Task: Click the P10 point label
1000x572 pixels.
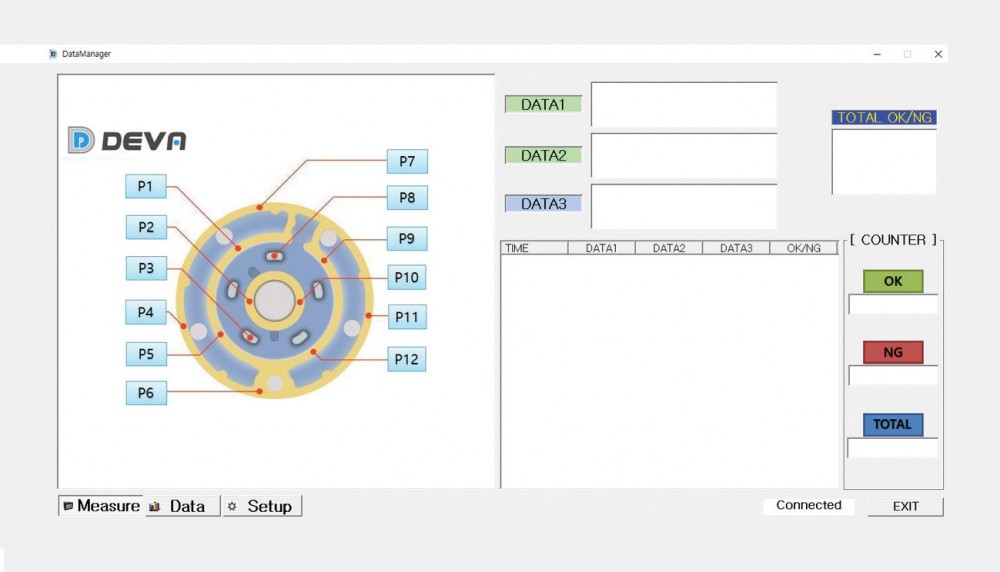Action: pyautogui.click(x=406, y=277)
